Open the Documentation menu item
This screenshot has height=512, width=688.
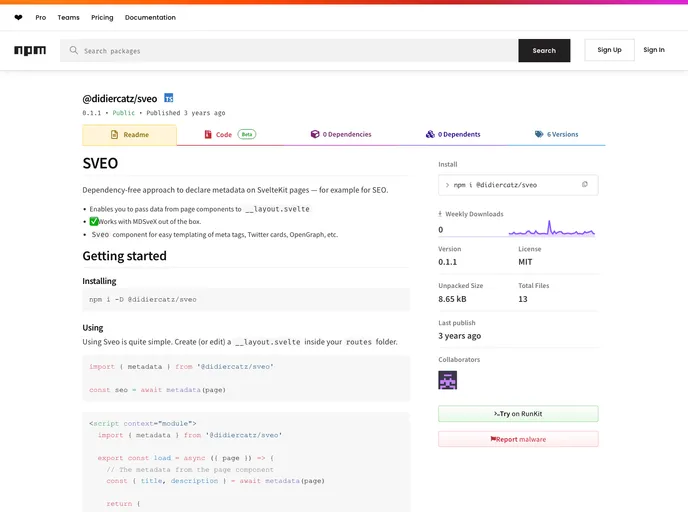150,18
